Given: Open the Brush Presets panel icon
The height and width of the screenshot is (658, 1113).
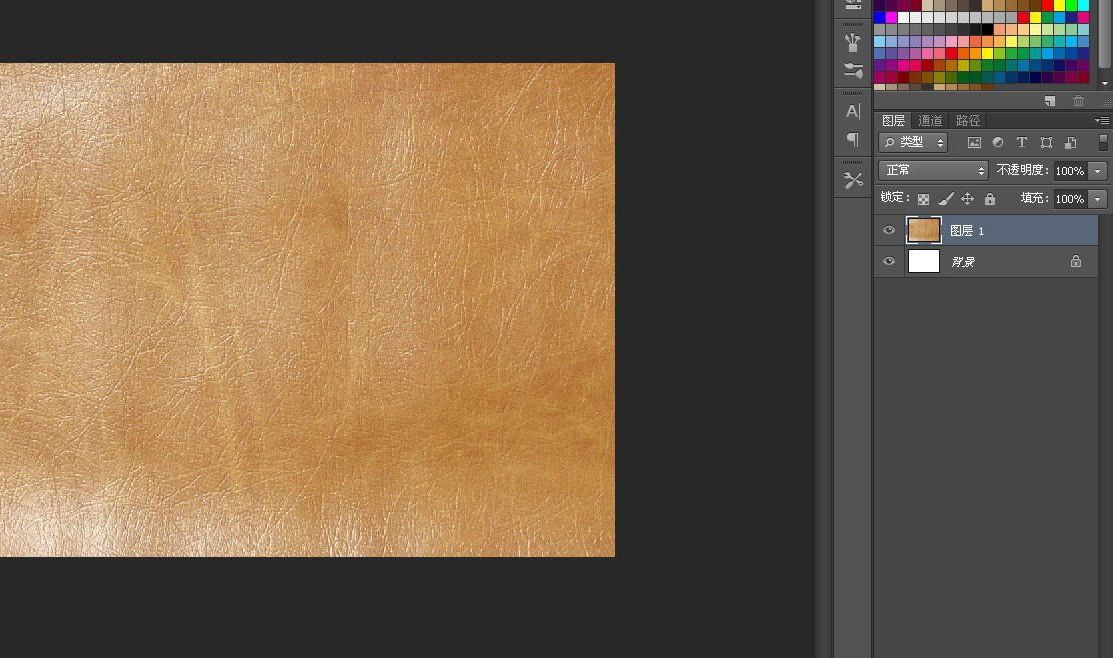Looking at the screenshot, I should [852, 70].
